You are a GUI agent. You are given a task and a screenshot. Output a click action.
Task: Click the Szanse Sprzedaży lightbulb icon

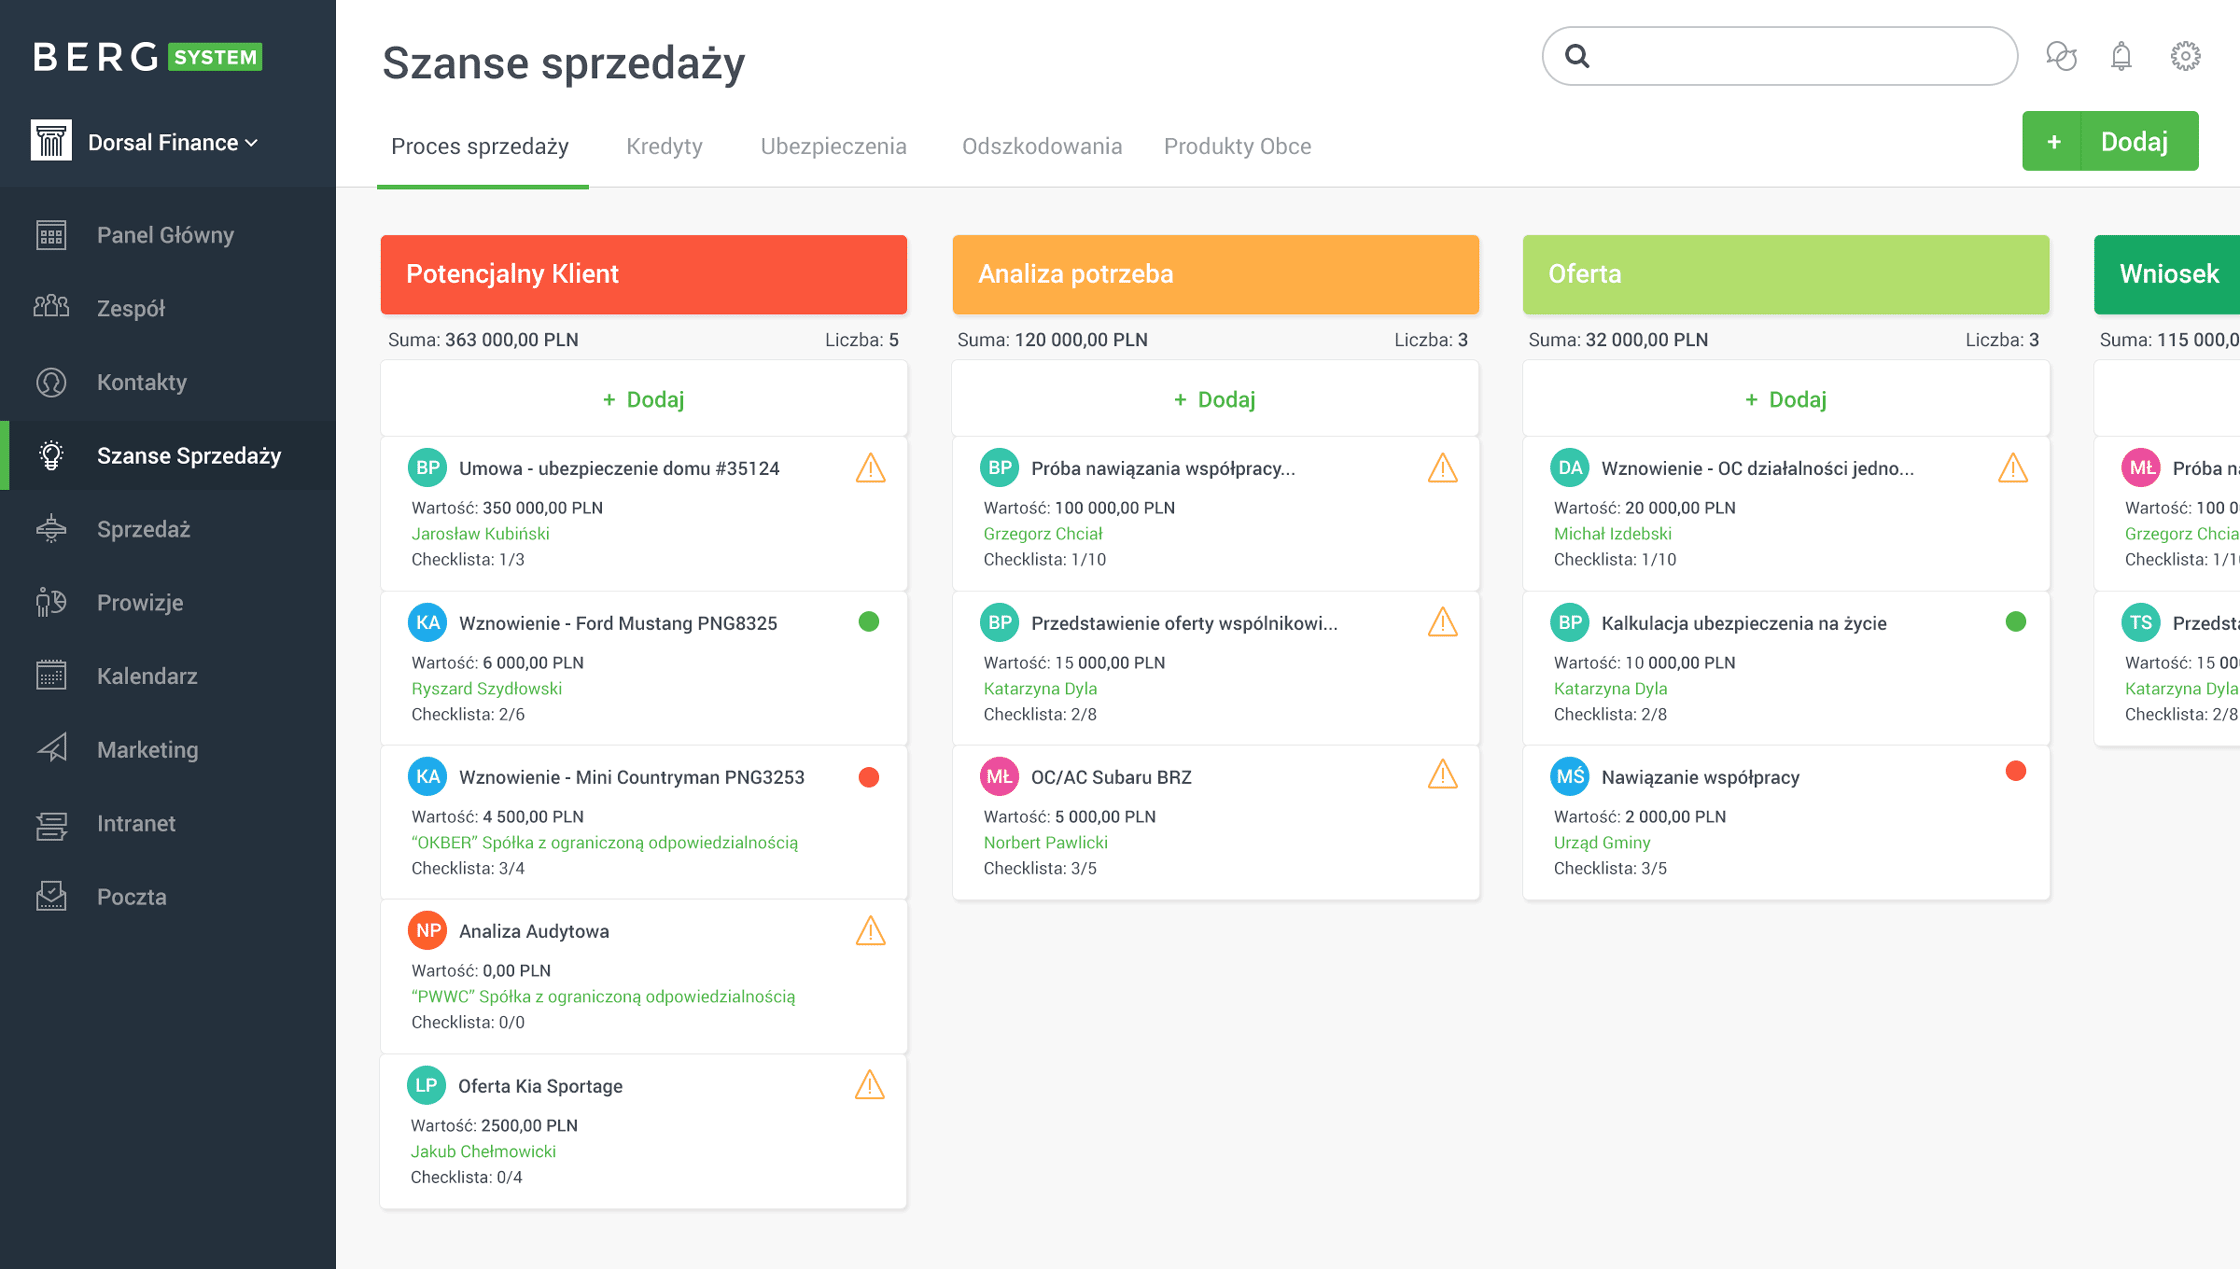51,456
